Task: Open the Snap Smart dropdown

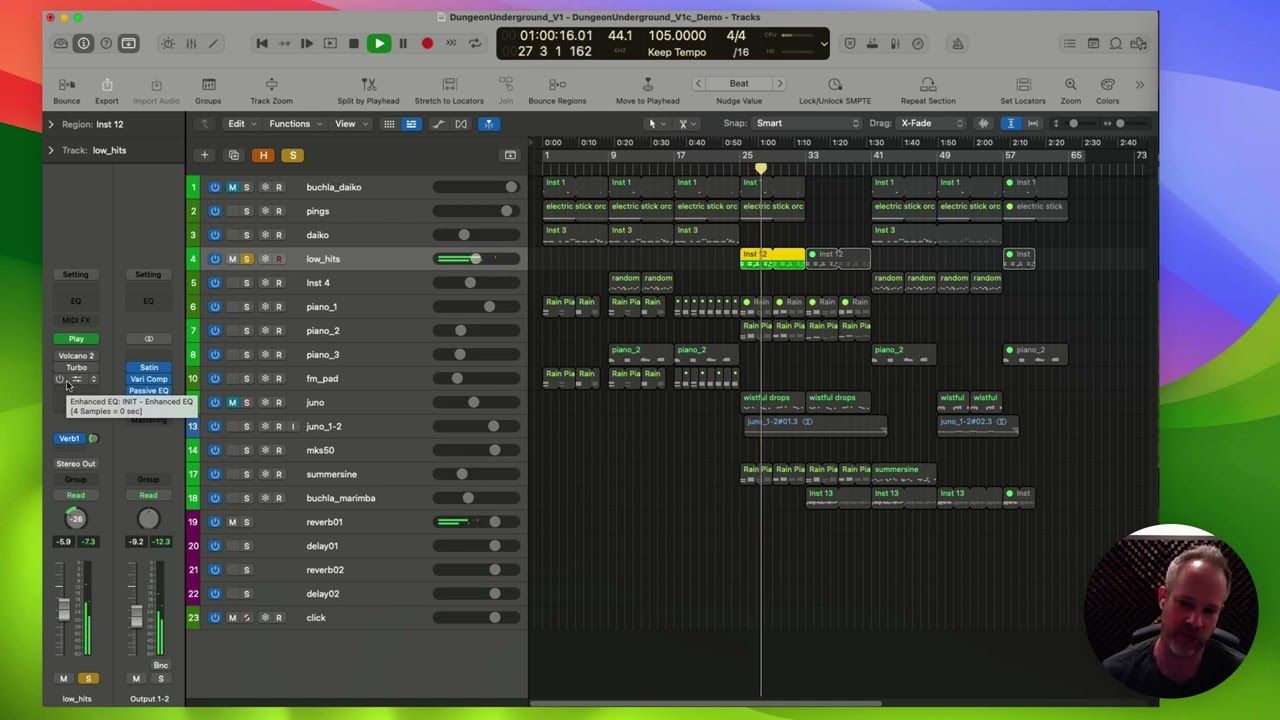Action: pos(806,123)
